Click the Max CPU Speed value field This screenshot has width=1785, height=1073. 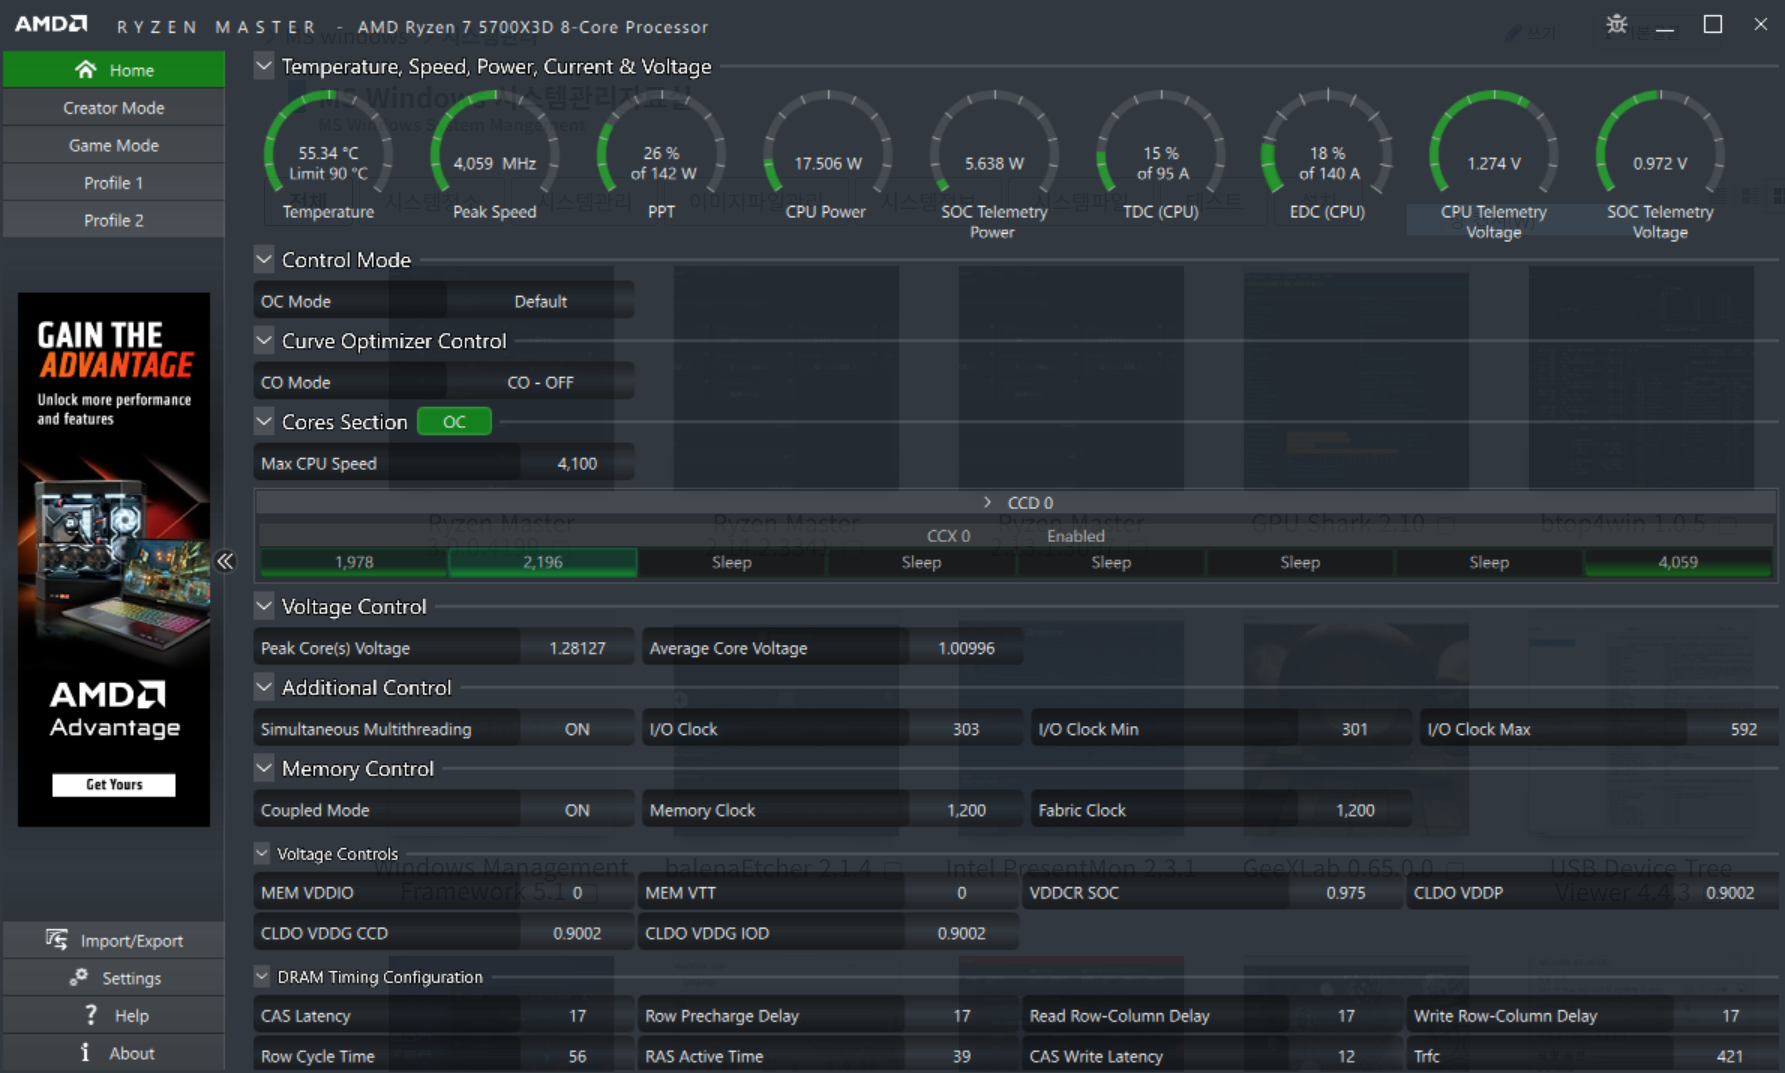pyautogui.click(x=576, y=463)
